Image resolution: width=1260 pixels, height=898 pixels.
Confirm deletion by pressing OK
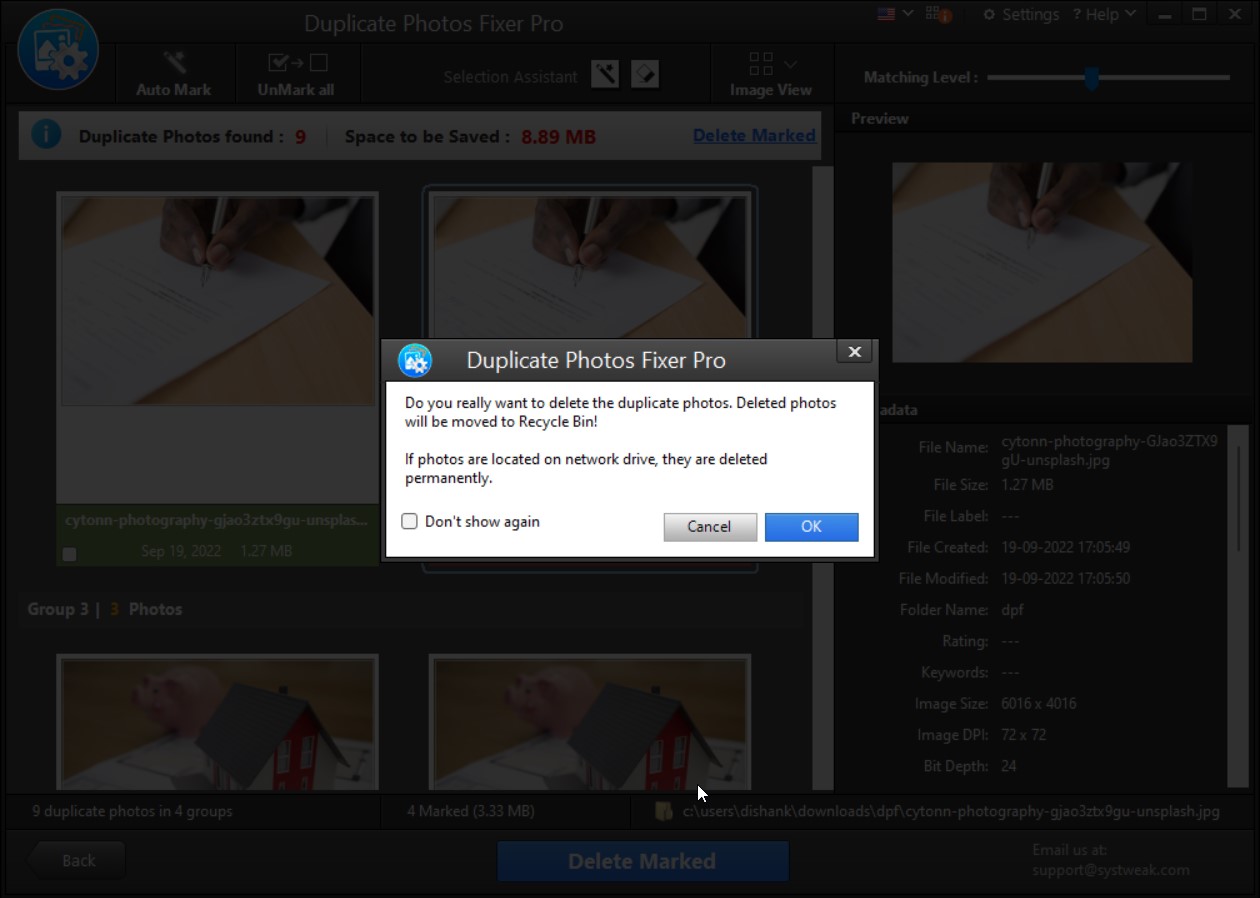coord(811,527)
